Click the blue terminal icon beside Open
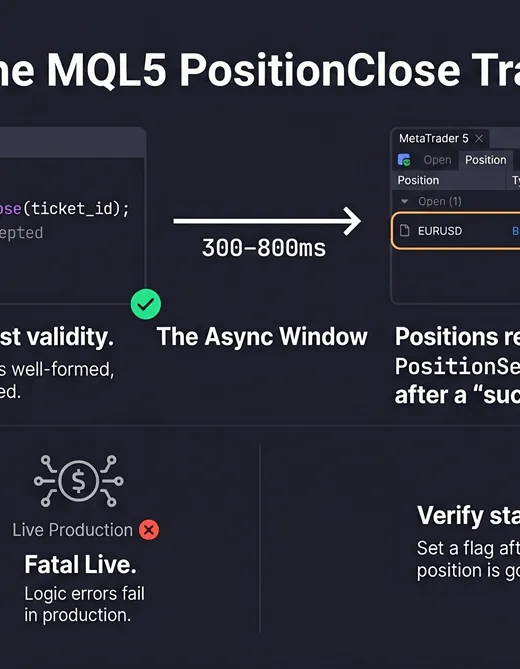The height and width of the screenshot is (669, 520). [404, 160]
